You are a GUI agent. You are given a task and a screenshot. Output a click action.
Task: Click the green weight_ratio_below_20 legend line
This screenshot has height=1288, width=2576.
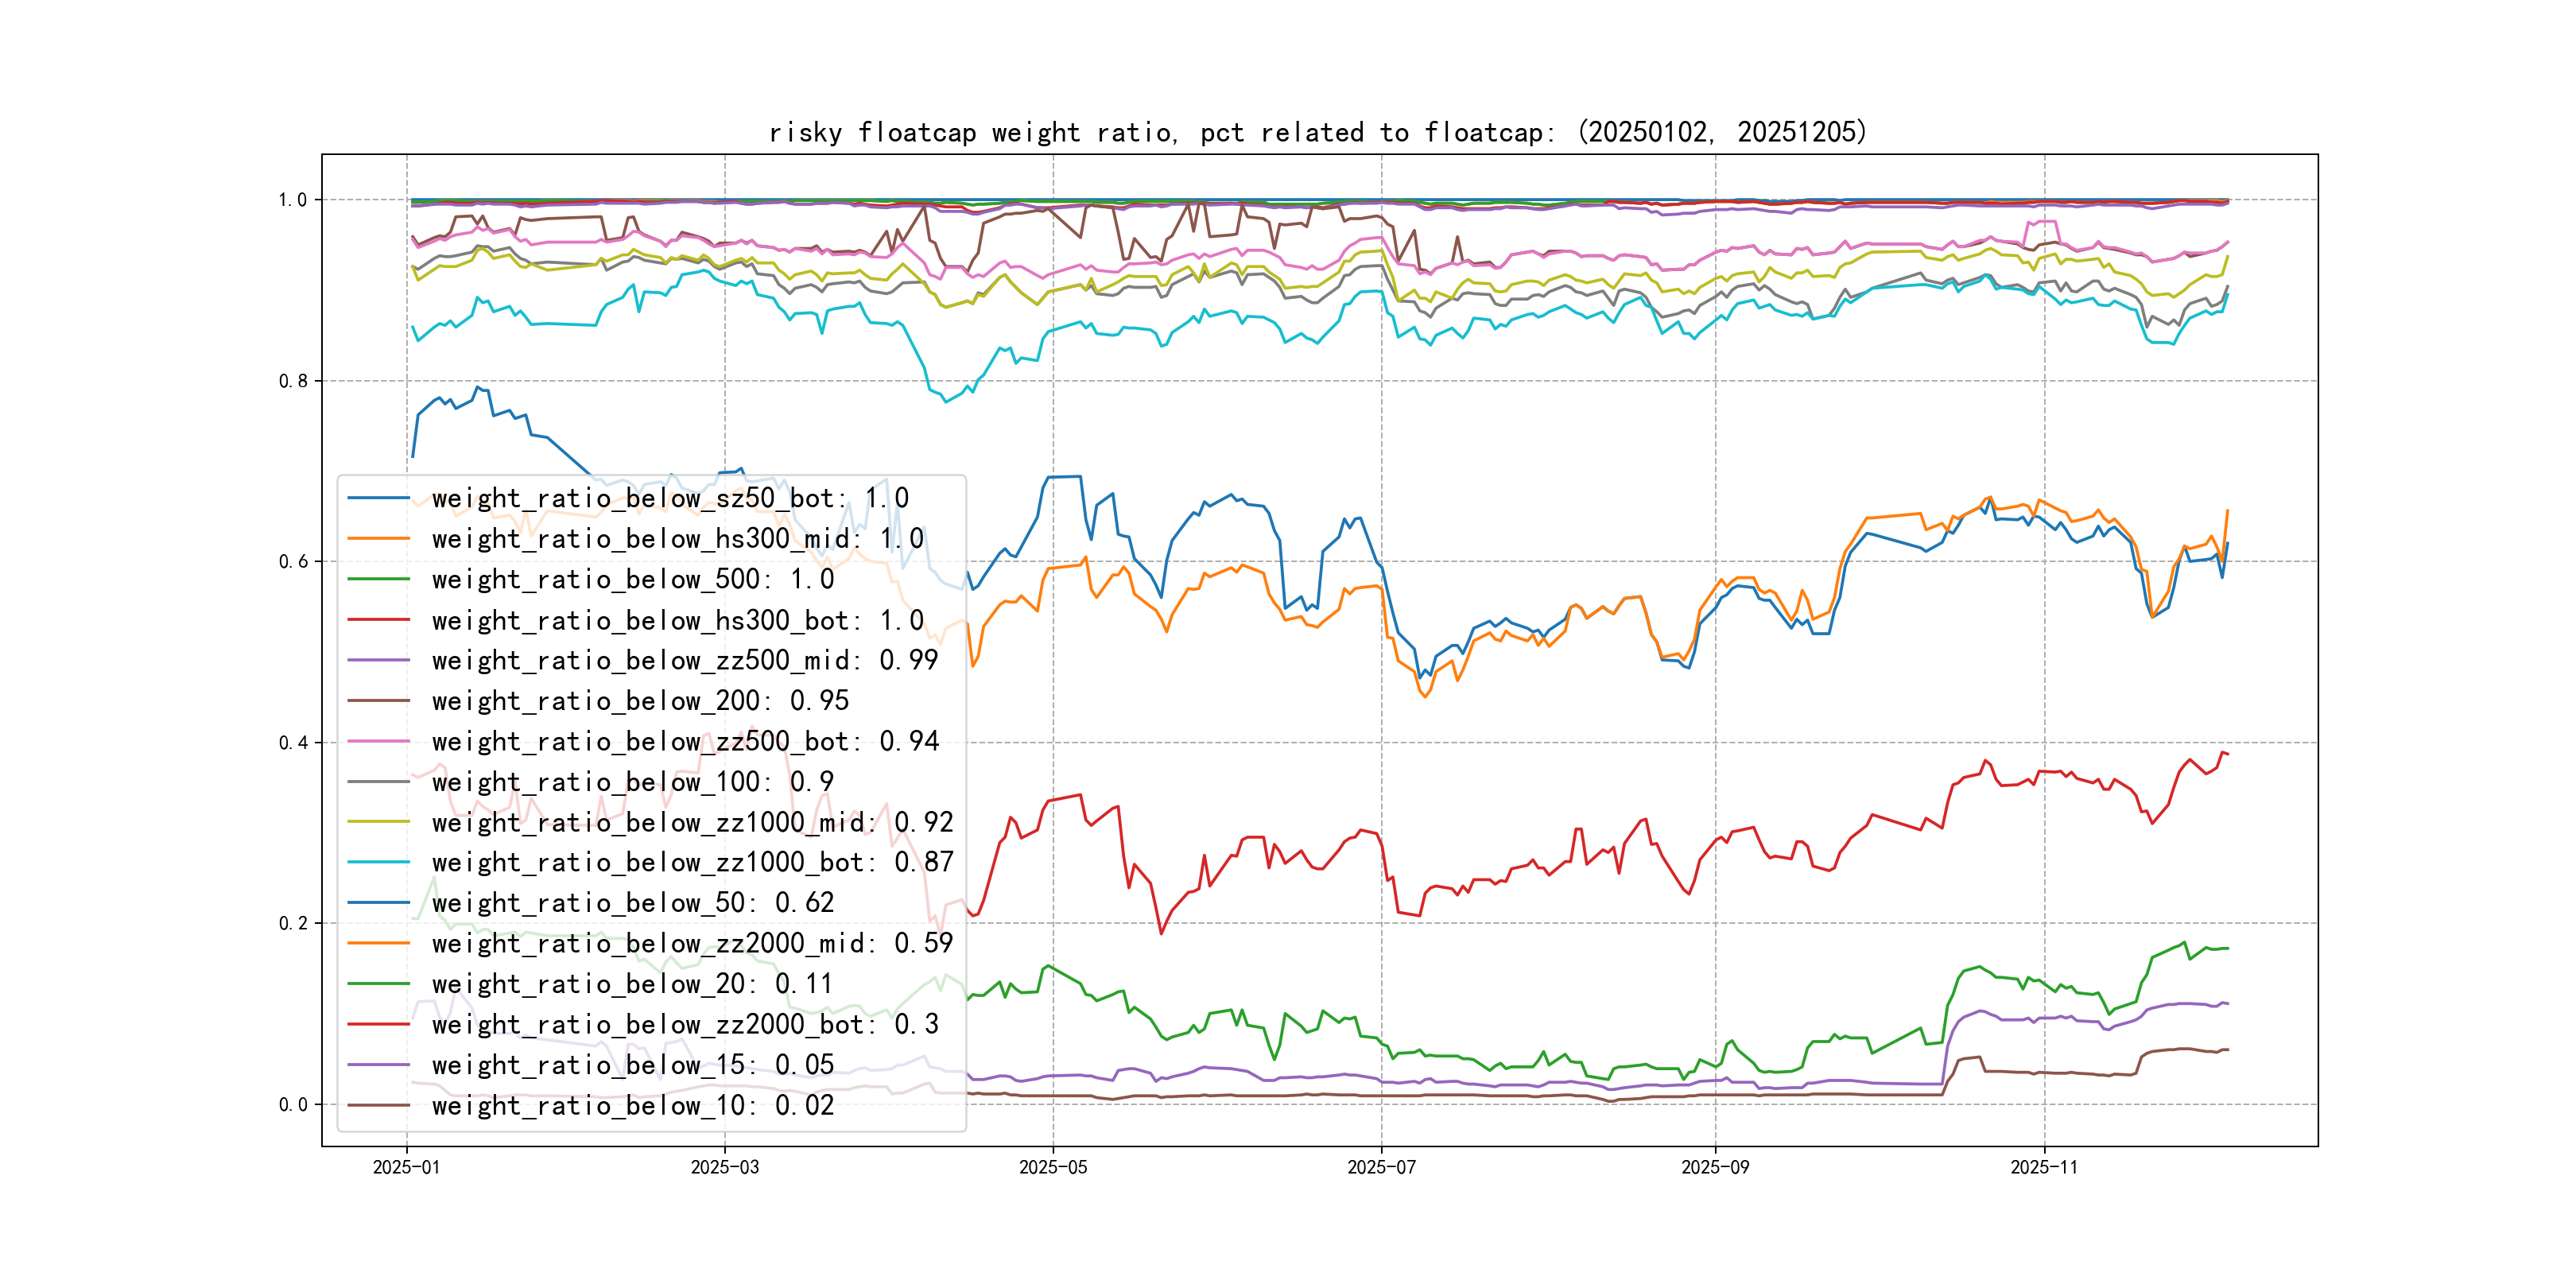[x=378, y=984]
